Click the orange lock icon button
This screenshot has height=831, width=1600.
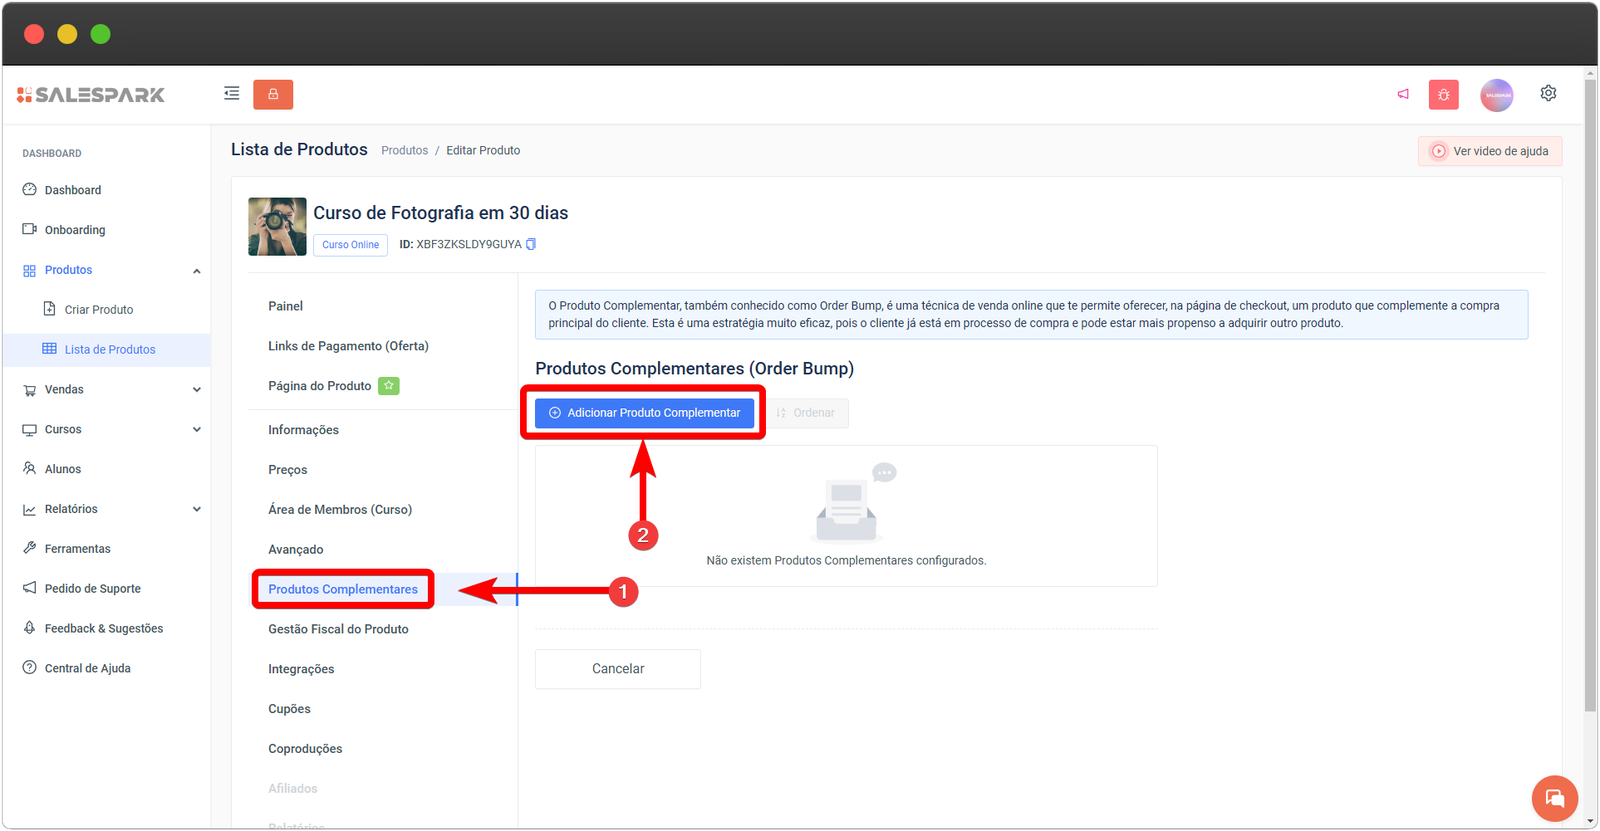tap(273, 94)
